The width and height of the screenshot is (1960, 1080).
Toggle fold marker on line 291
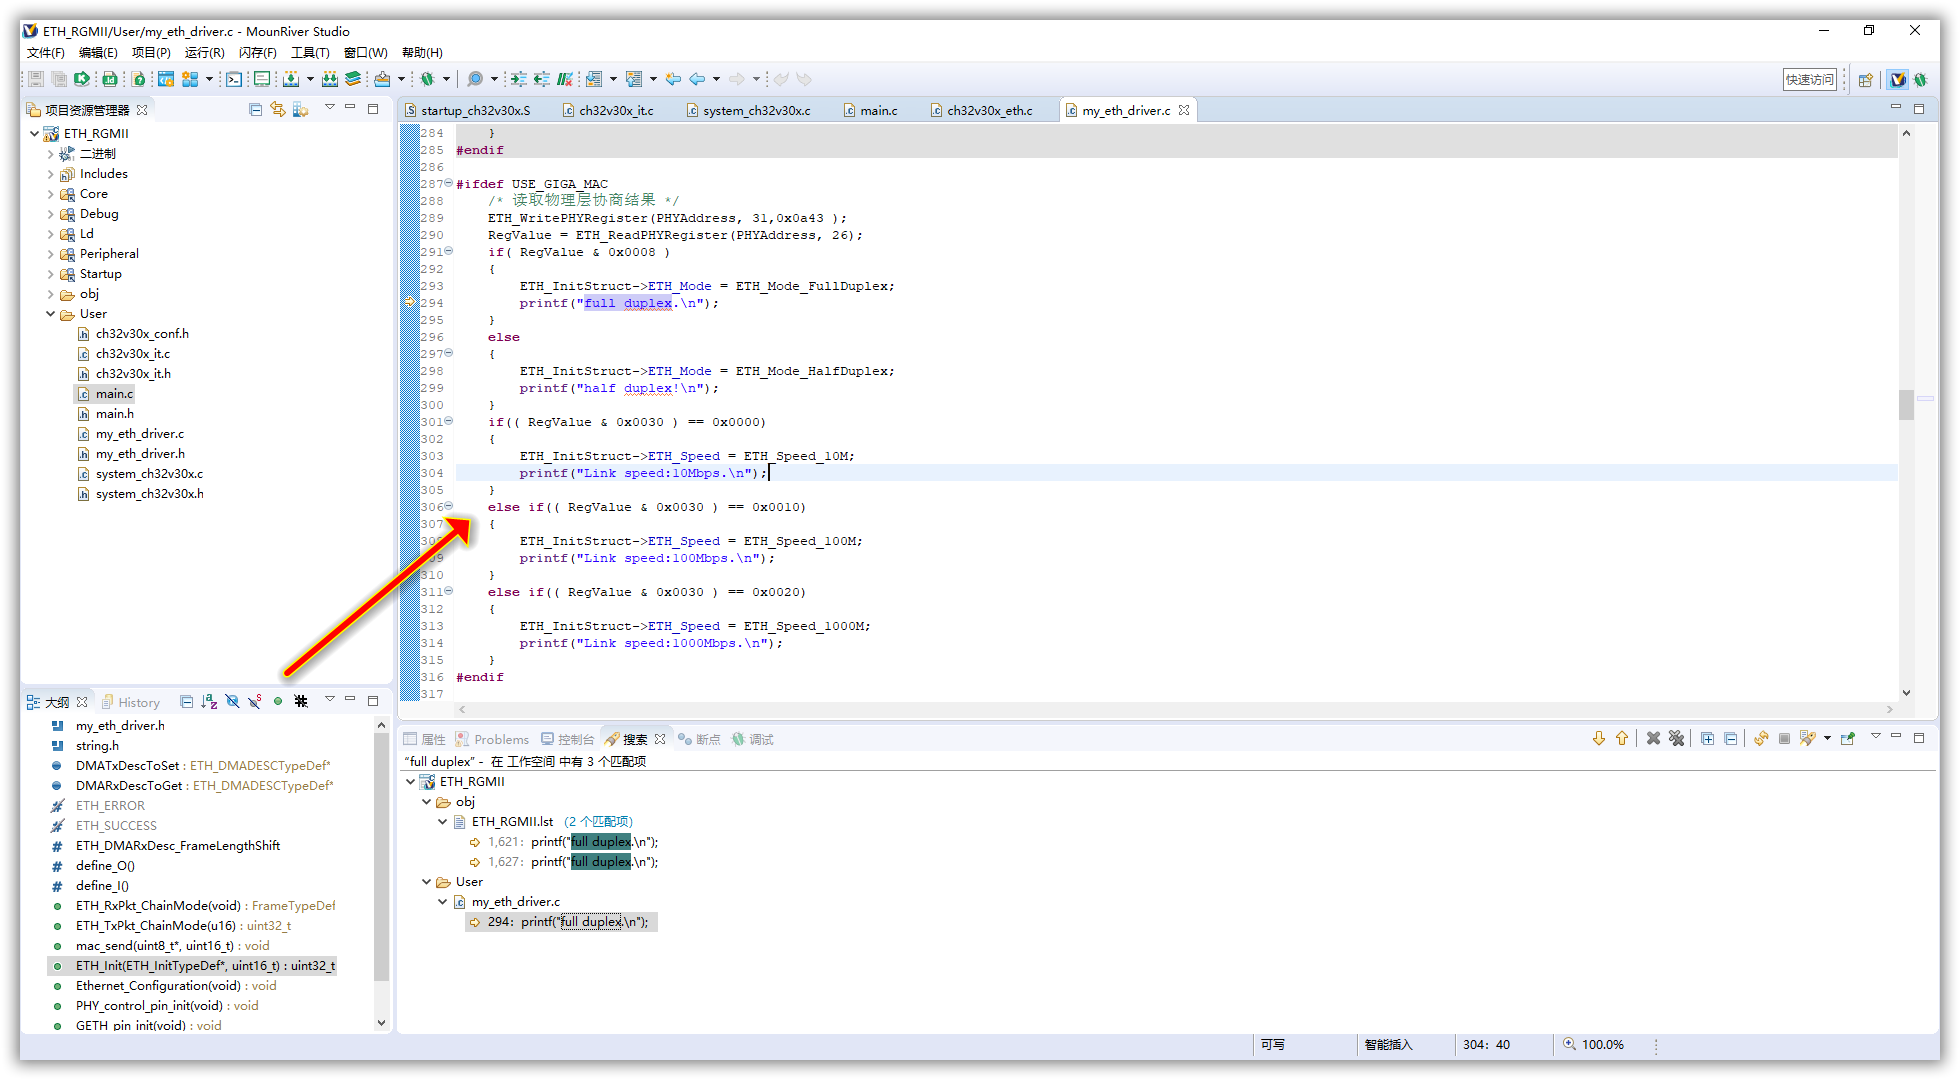[448, 251]
